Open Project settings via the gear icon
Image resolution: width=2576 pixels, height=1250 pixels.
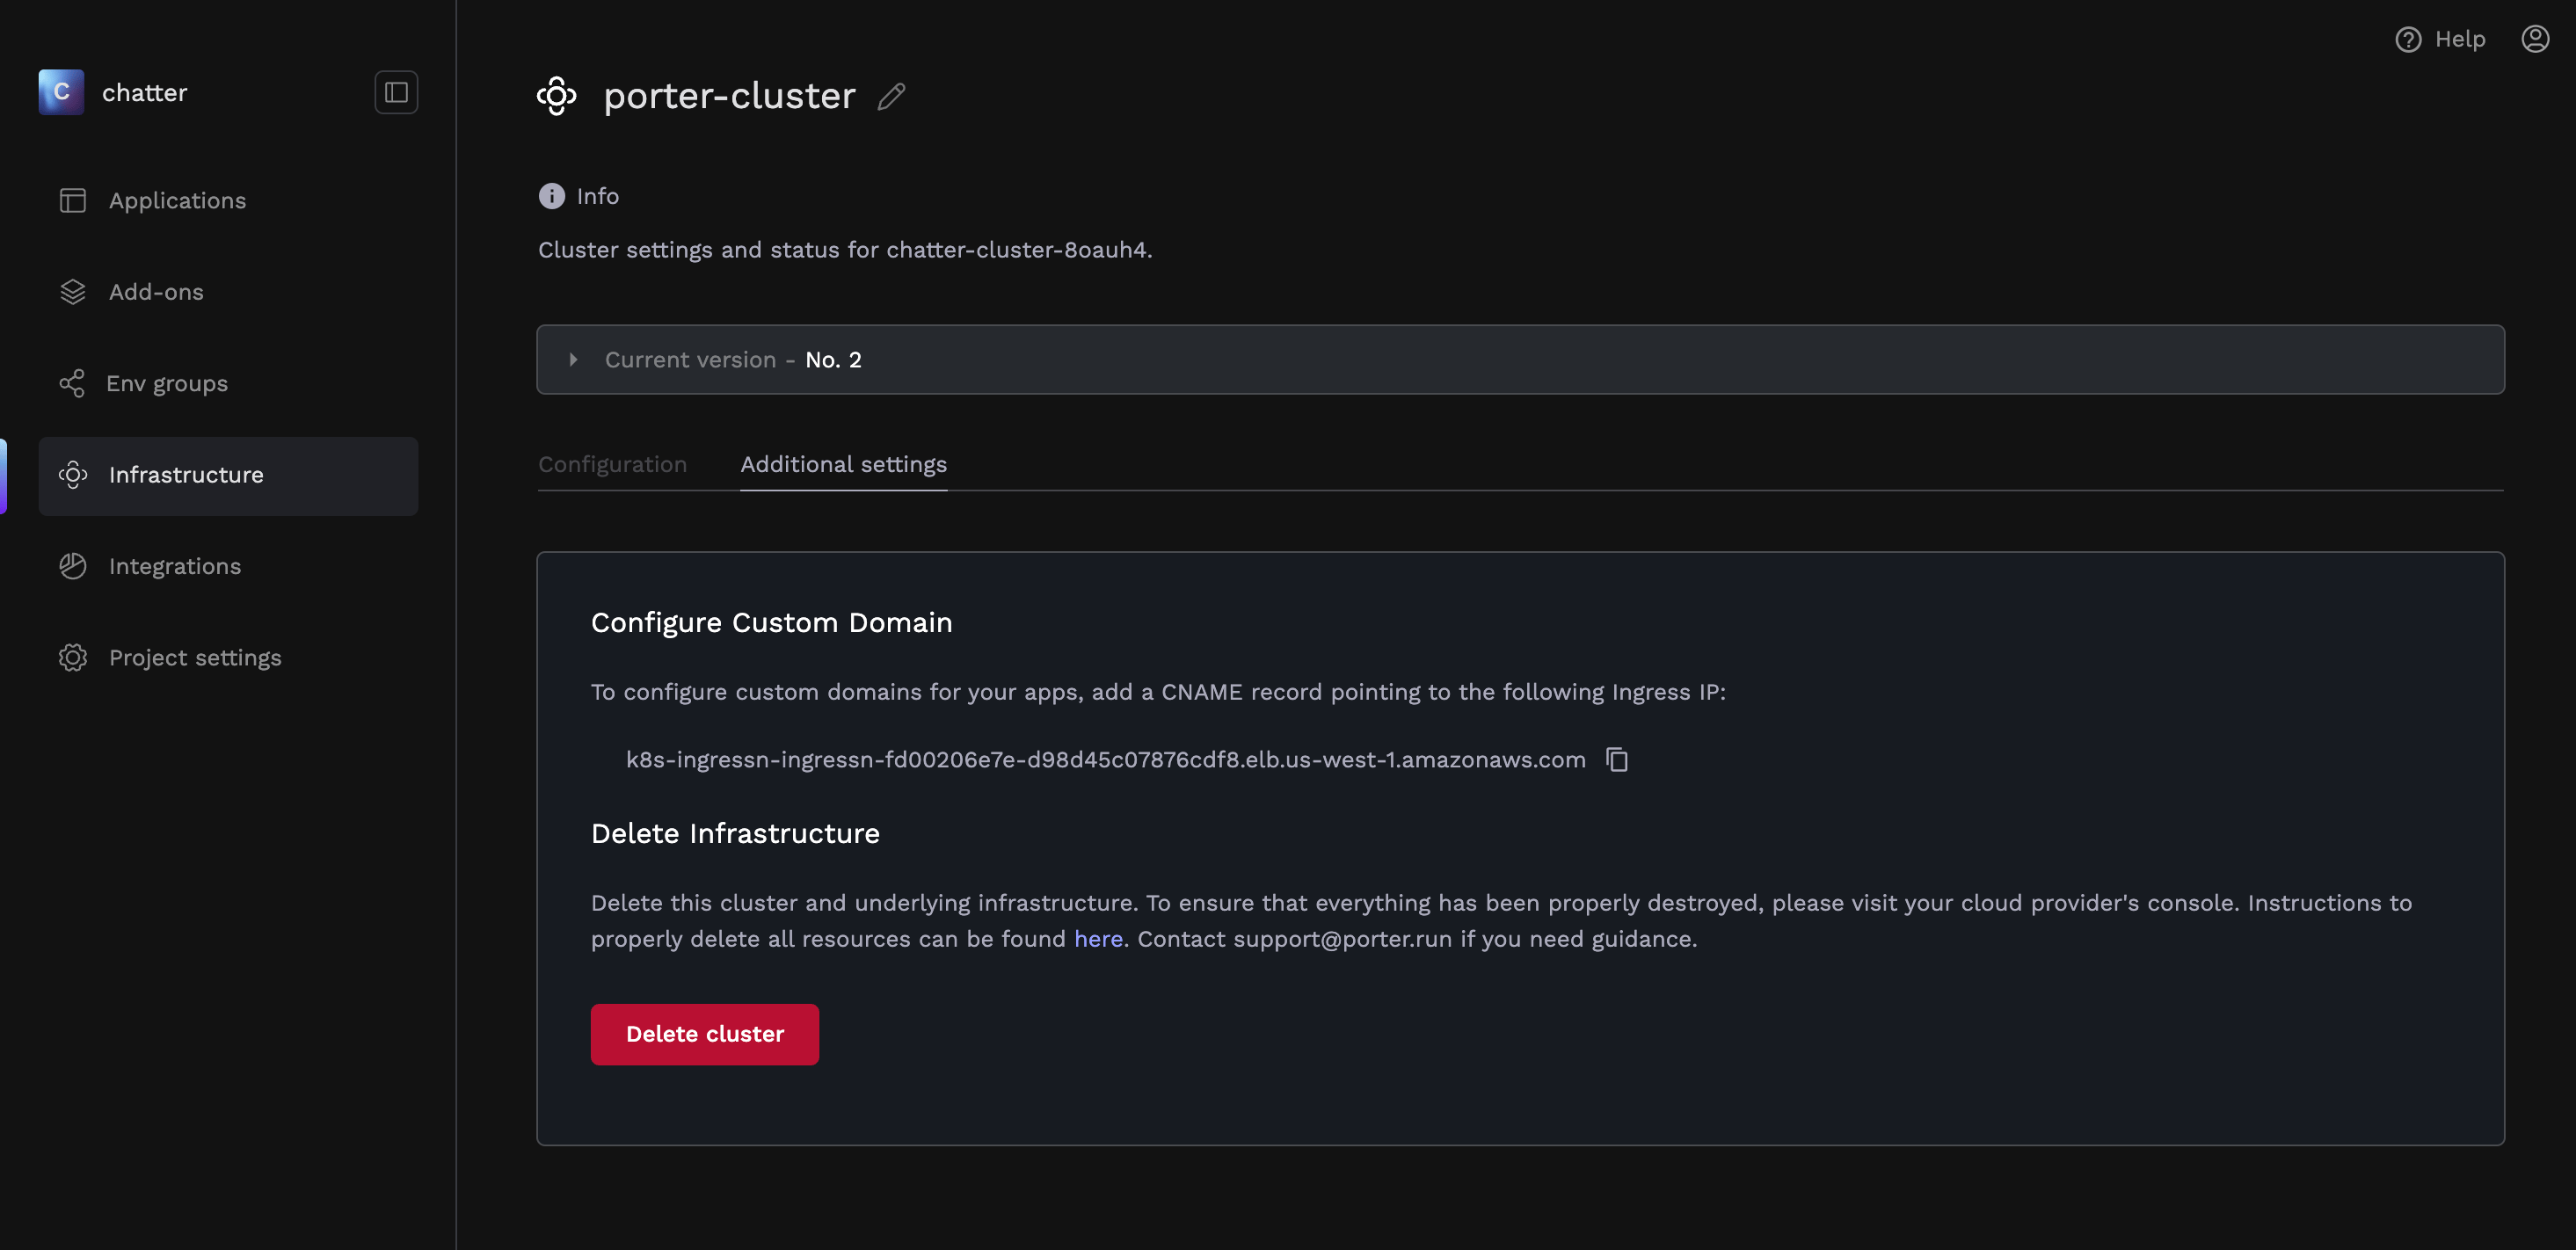click(x=72, y=657)
